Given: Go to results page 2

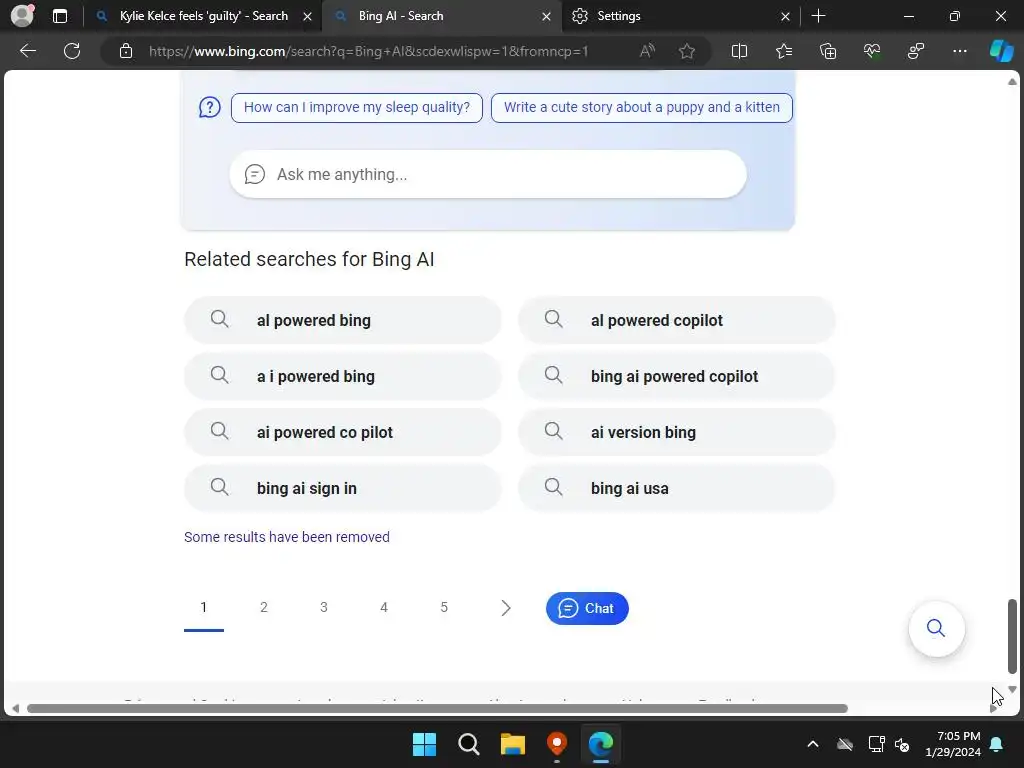Looking at the screenshot, I should click(x=264, y=607).
